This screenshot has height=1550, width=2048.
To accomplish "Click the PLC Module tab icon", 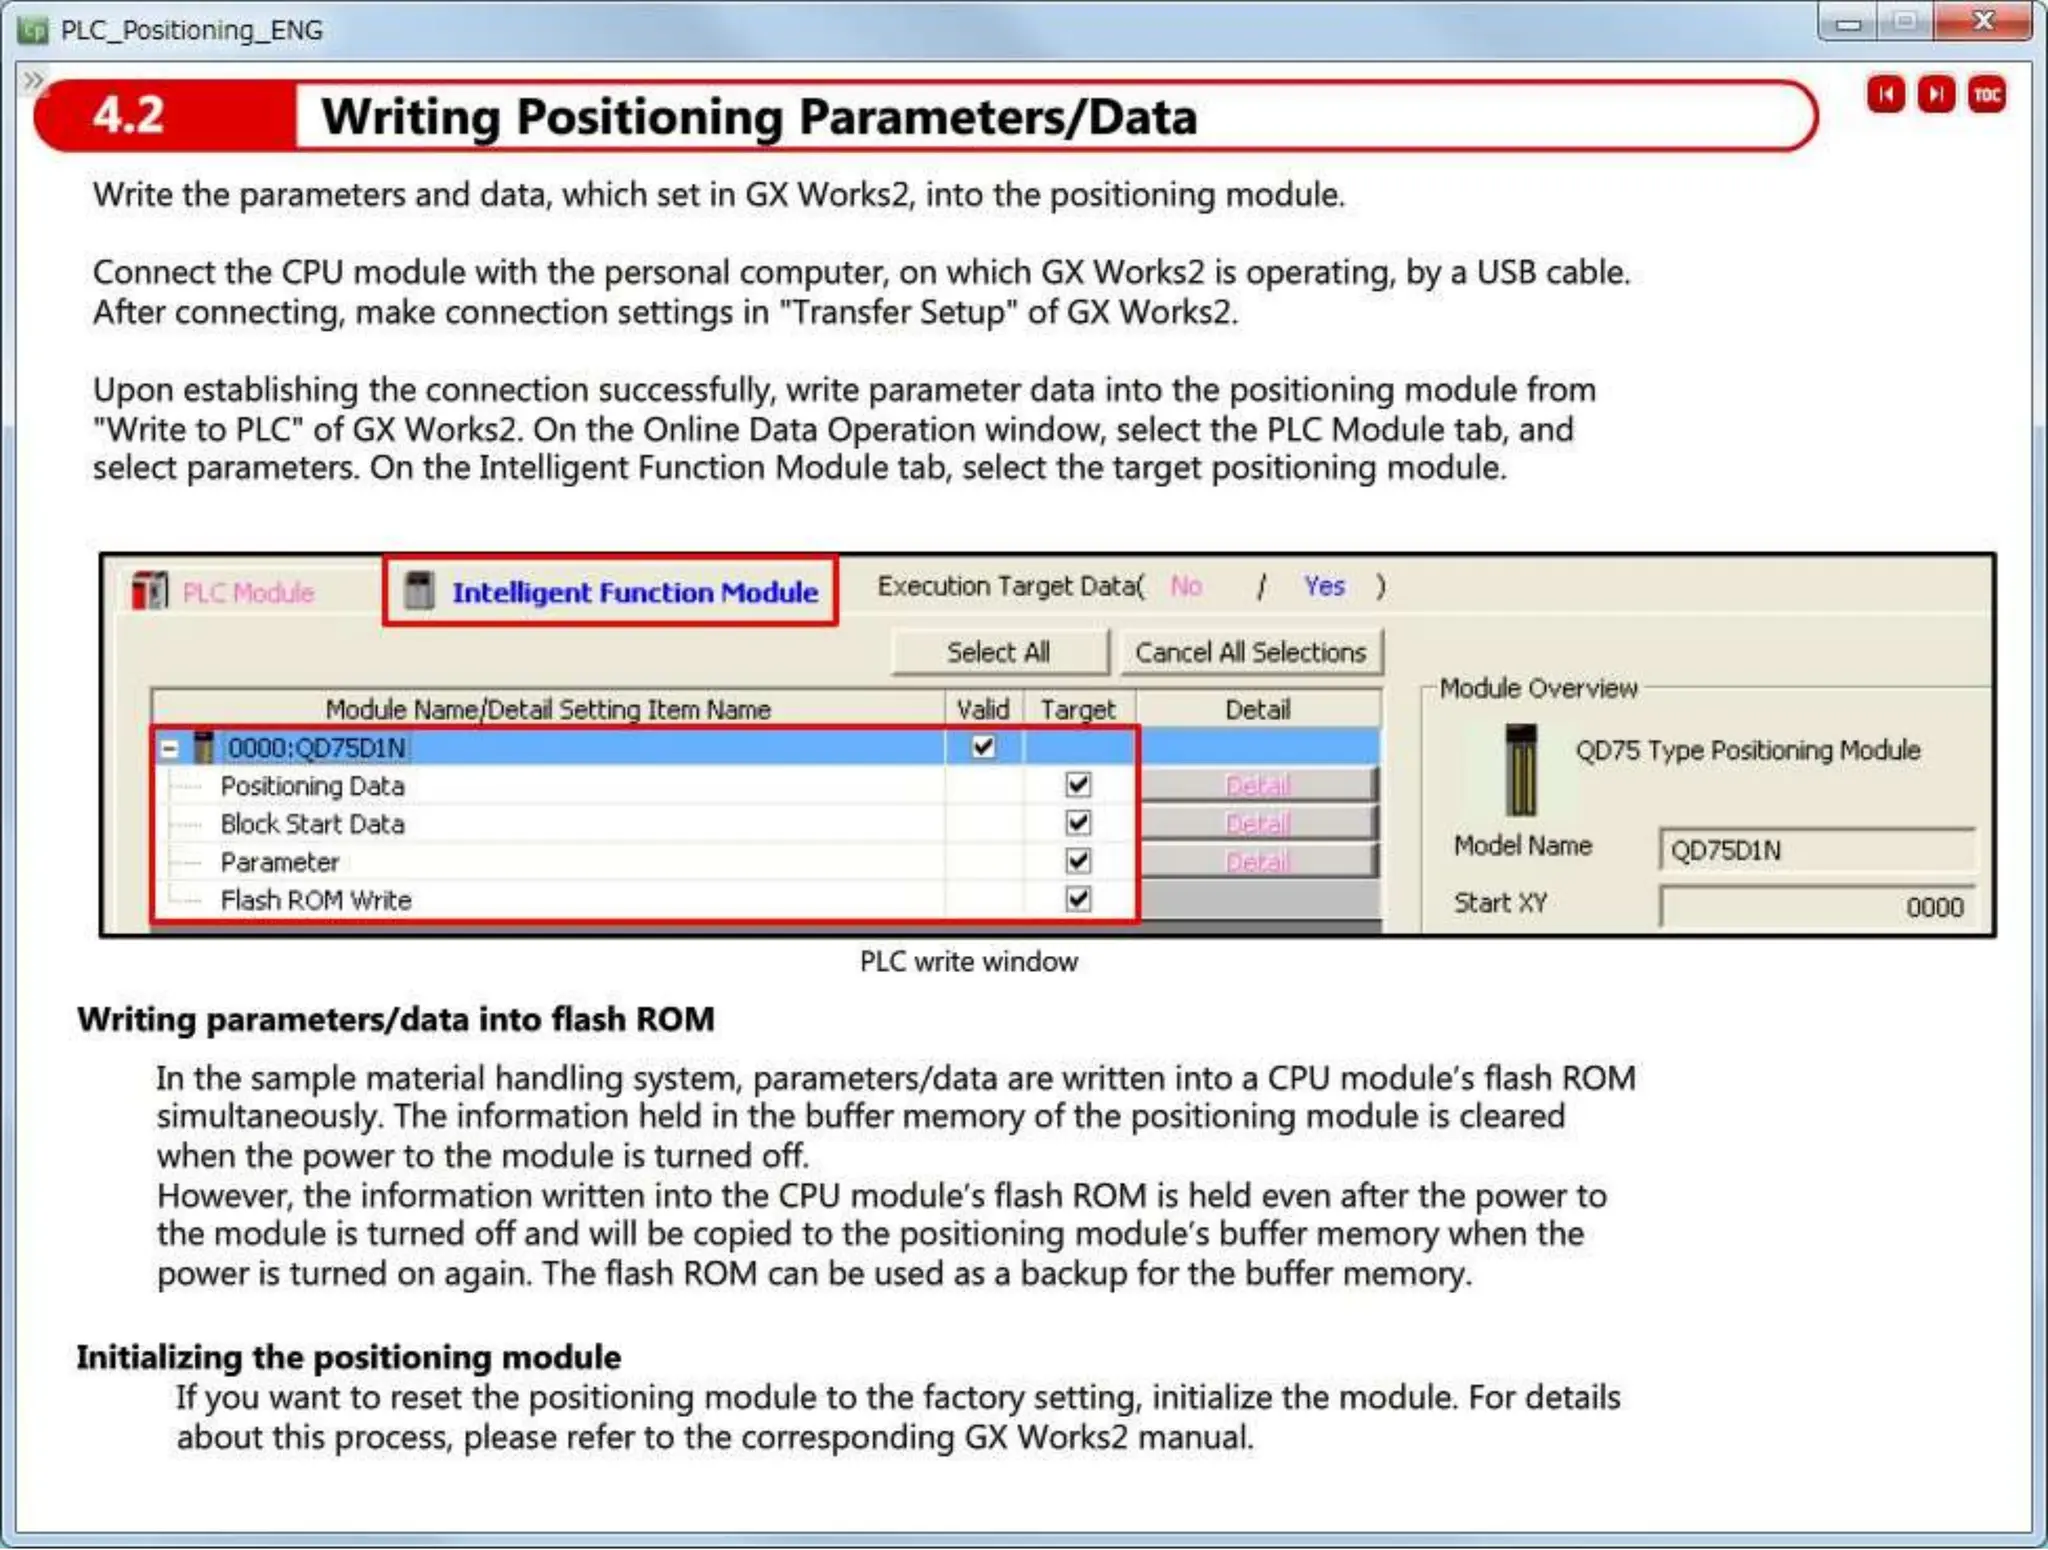I will click(x=150, y=591).
